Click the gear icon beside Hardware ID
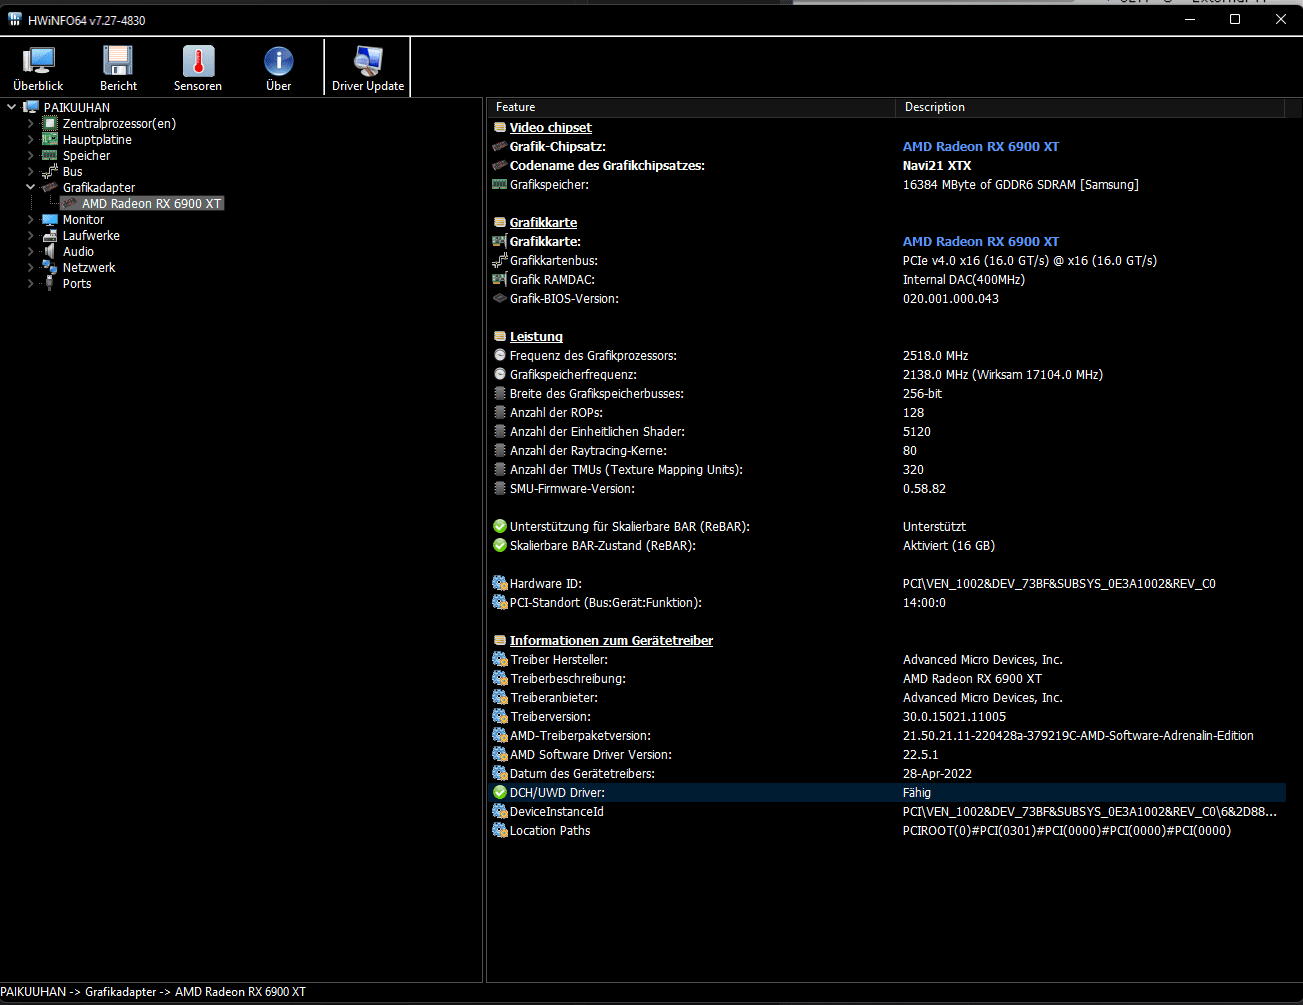The image size is (1303, 1005). coord(500,583)
